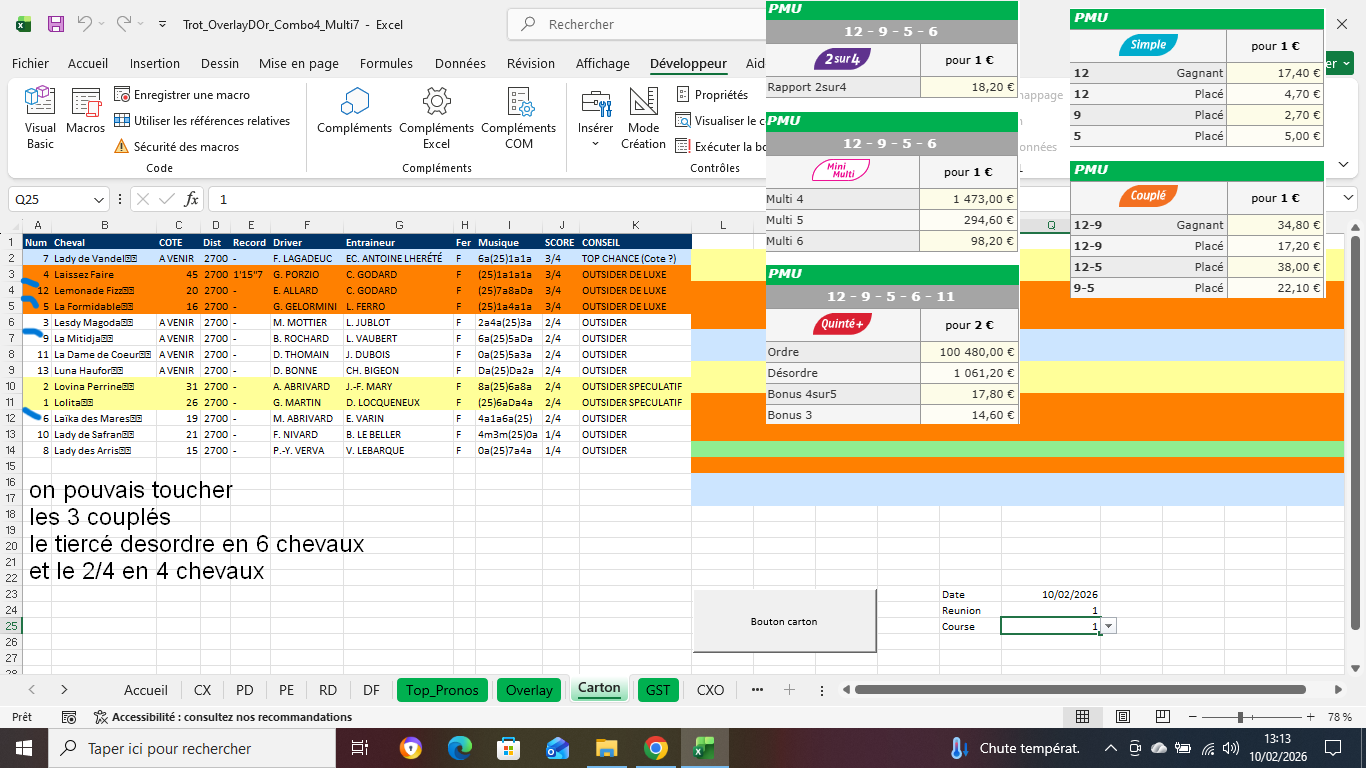This screenshot has width=1366, height=768.
Task: Open Compléments COM dialog
Action: click(518, 118)
